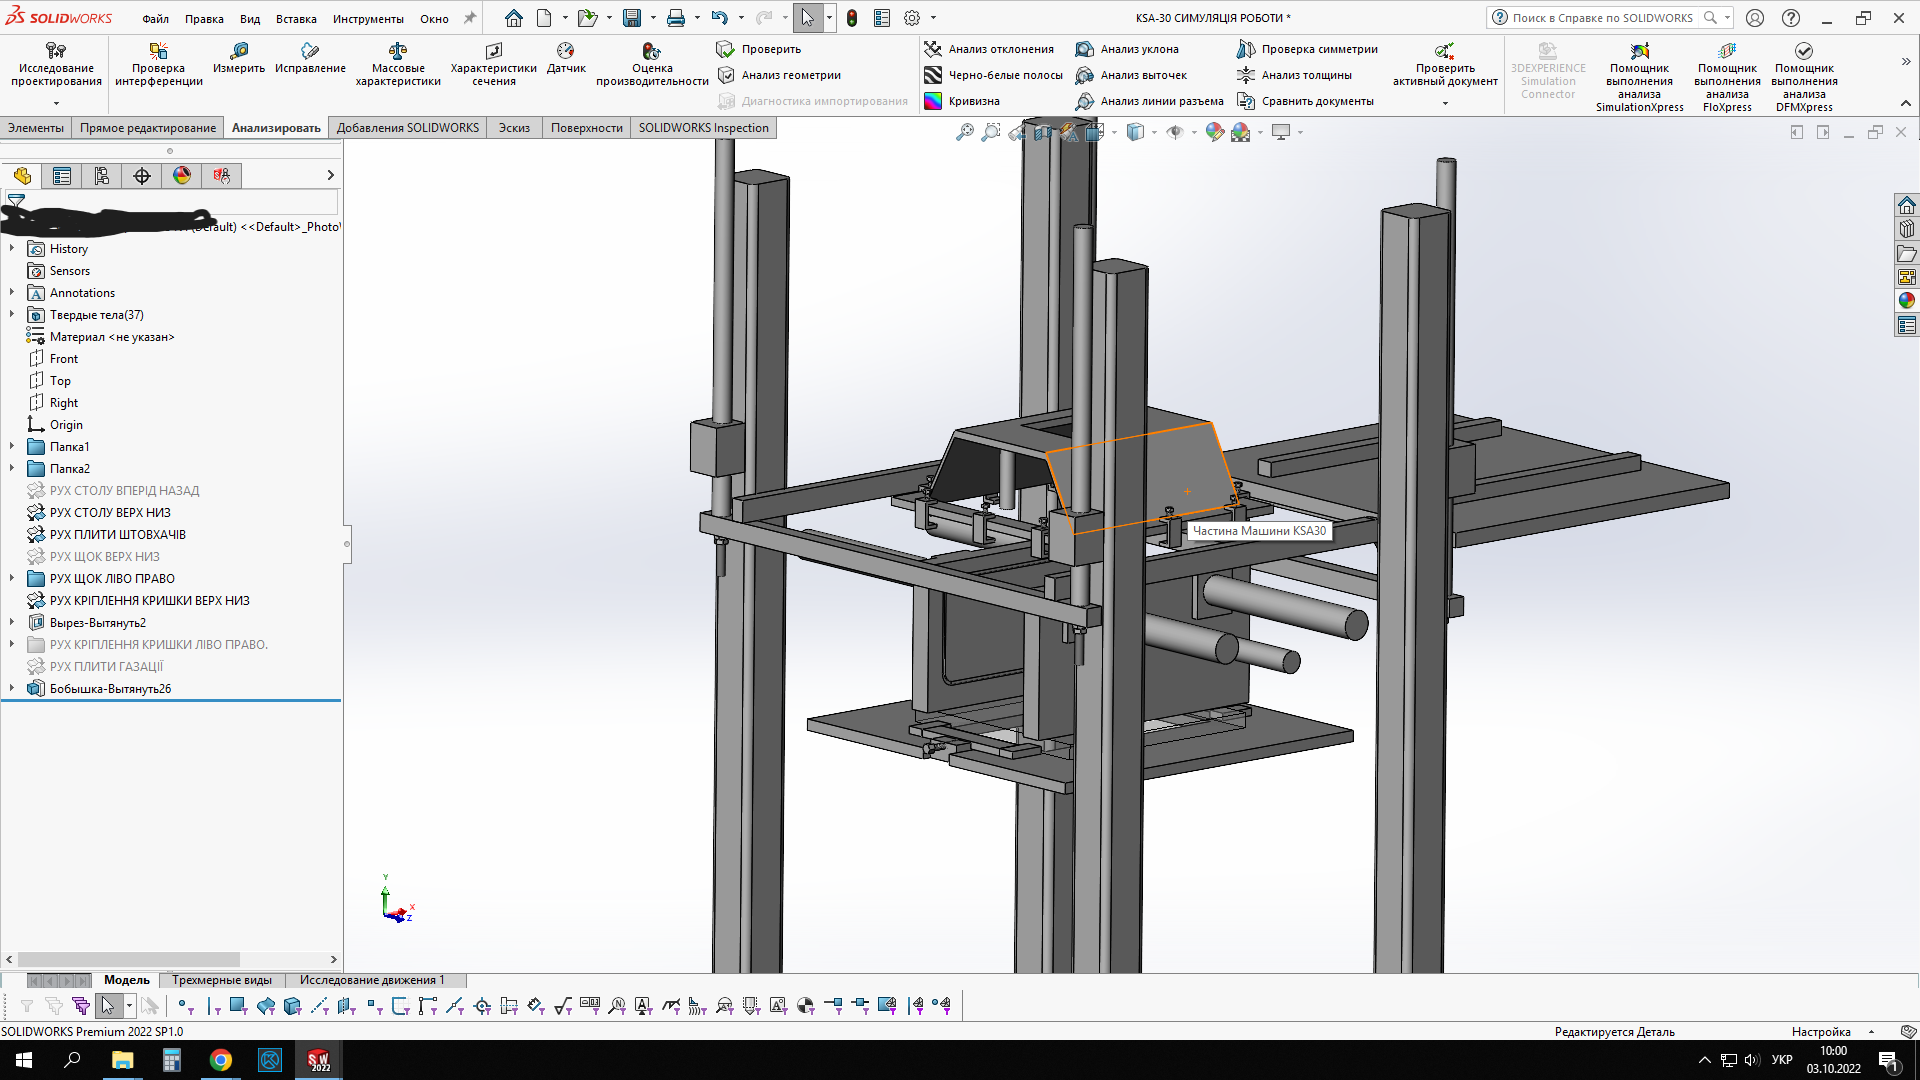This screenshot has height=1080, width=1920.
Task: Open the PropertyManager tab icon
Action: 62,176
